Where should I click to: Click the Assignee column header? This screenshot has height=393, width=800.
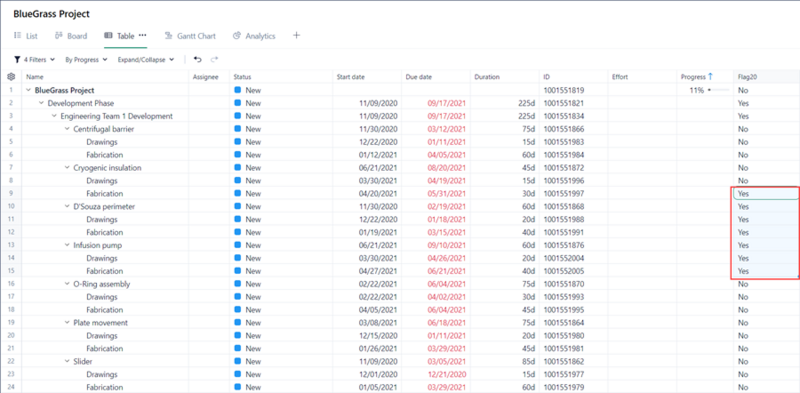point(209,77)
